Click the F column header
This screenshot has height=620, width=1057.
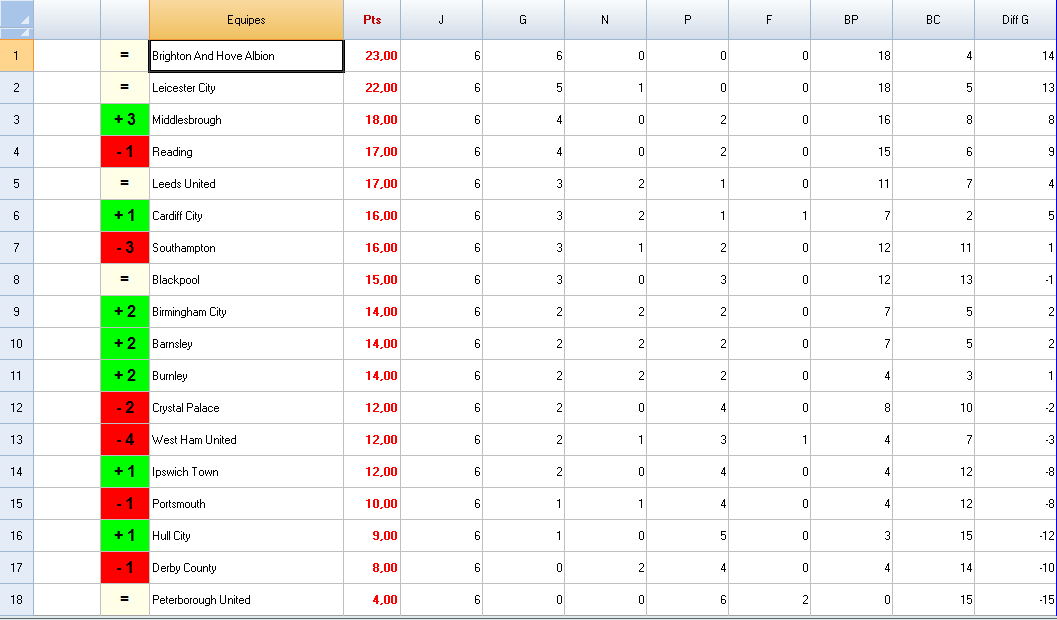[x=769, y=20]
